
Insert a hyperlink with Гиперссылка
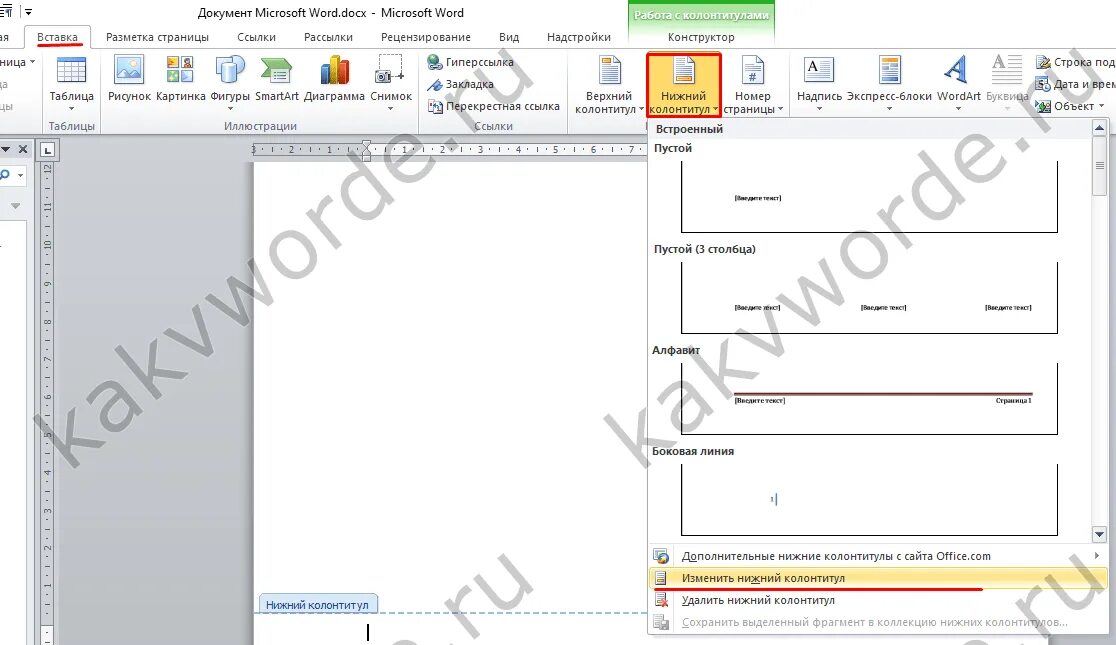click(470, 63)
